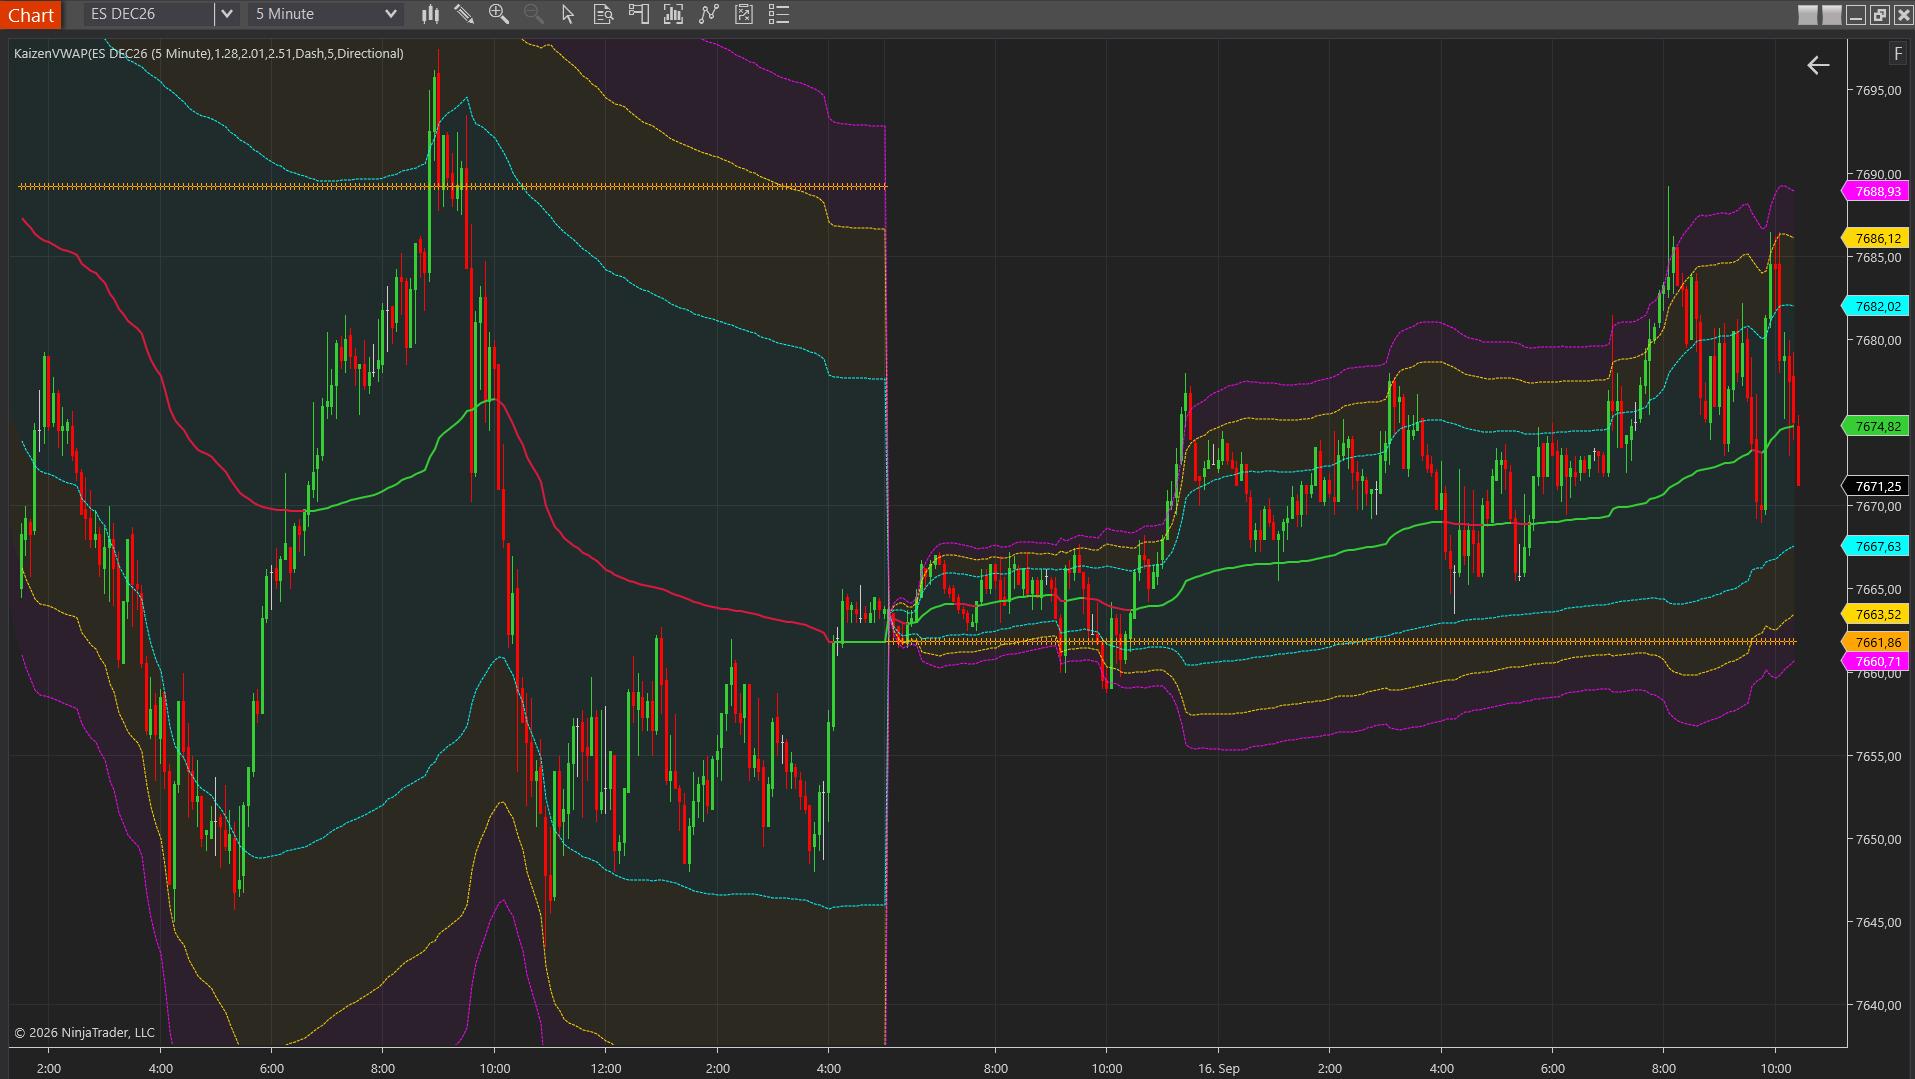The width and height of the screenshot is (1915, 1079).
Task: Click the zoom in magnifier icon
Action: tap(498, 14)
